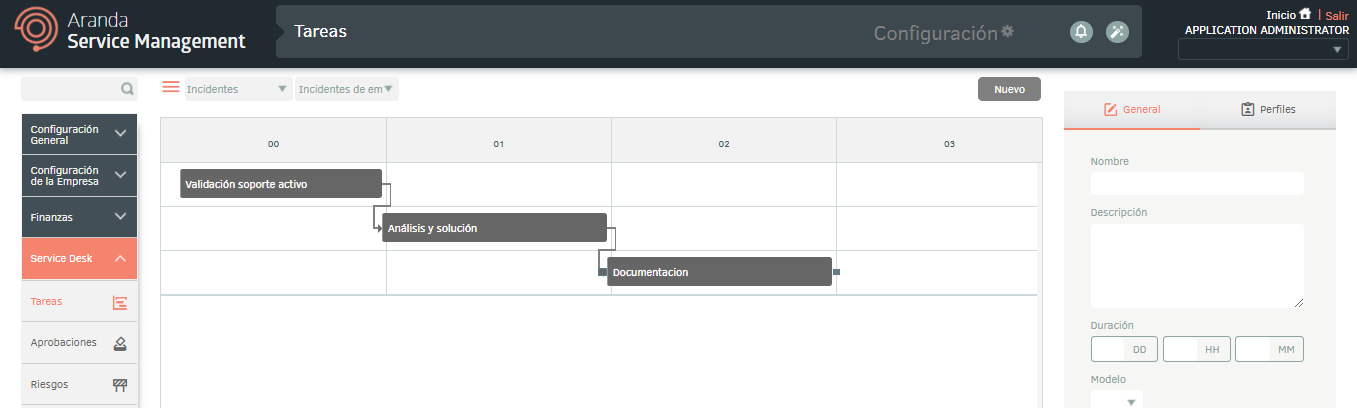Open Riesgos barrier icon
This screenshot has height=408, width=1357.
pos(120,384)
